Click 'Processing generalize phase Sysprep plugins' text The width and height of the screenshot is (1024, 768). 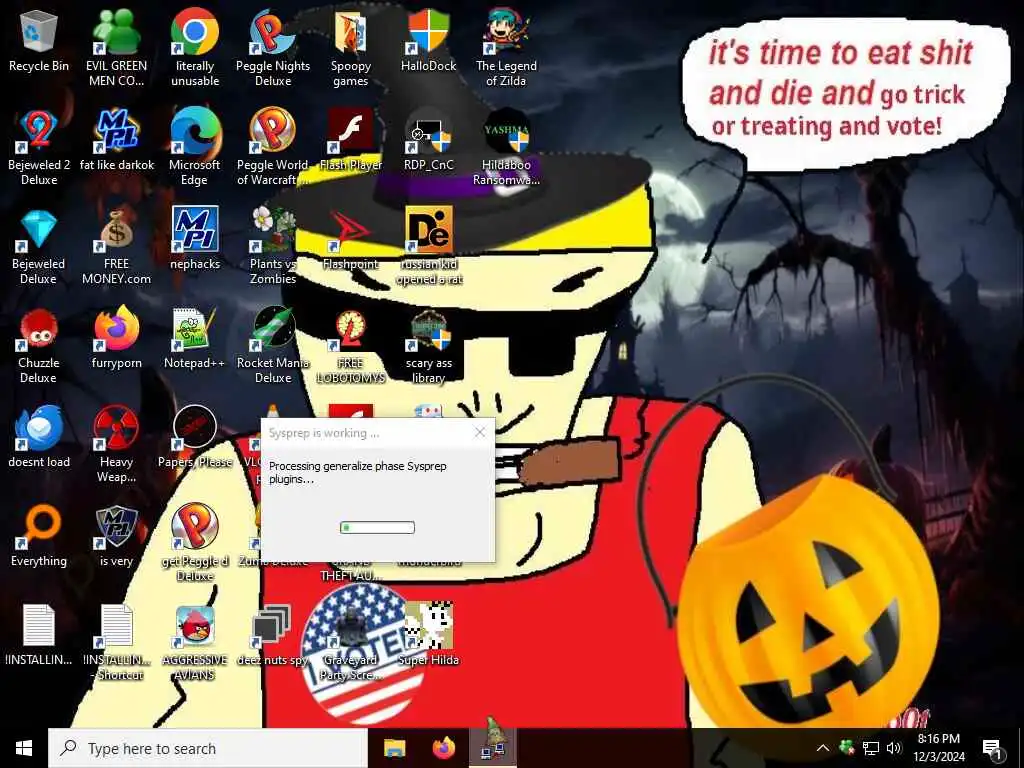[358, 472]
